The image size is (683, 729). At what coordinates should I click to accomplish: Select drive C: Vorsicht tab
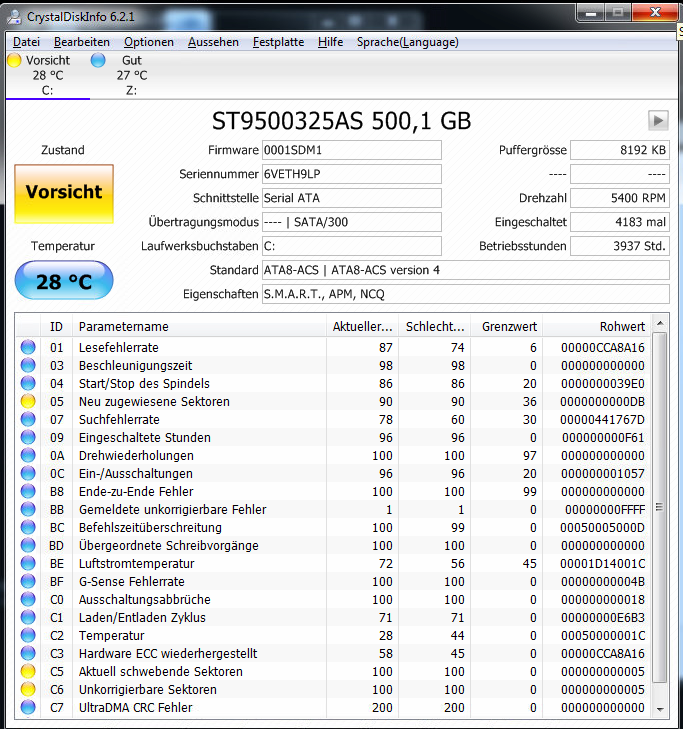pyautogui.click(x=47, y=75)
